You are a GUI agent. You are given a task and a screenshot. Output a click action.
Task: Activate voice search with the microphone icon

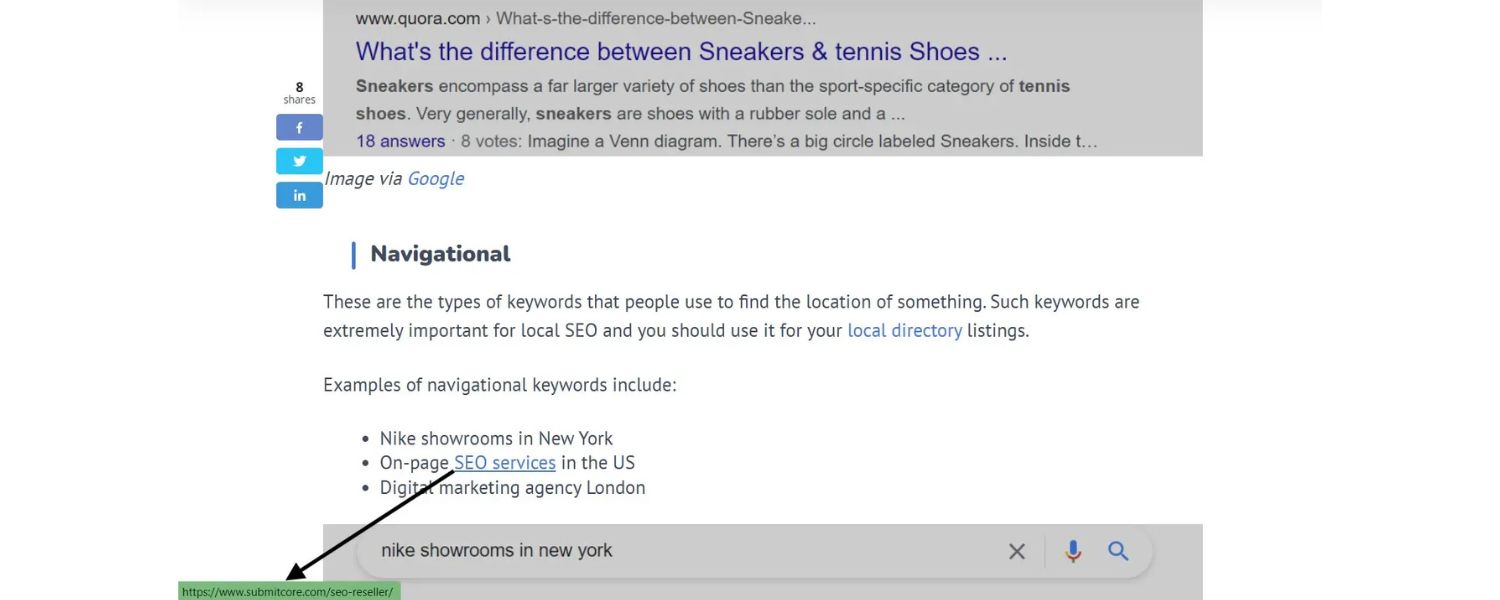click(x=1072, y=550)
